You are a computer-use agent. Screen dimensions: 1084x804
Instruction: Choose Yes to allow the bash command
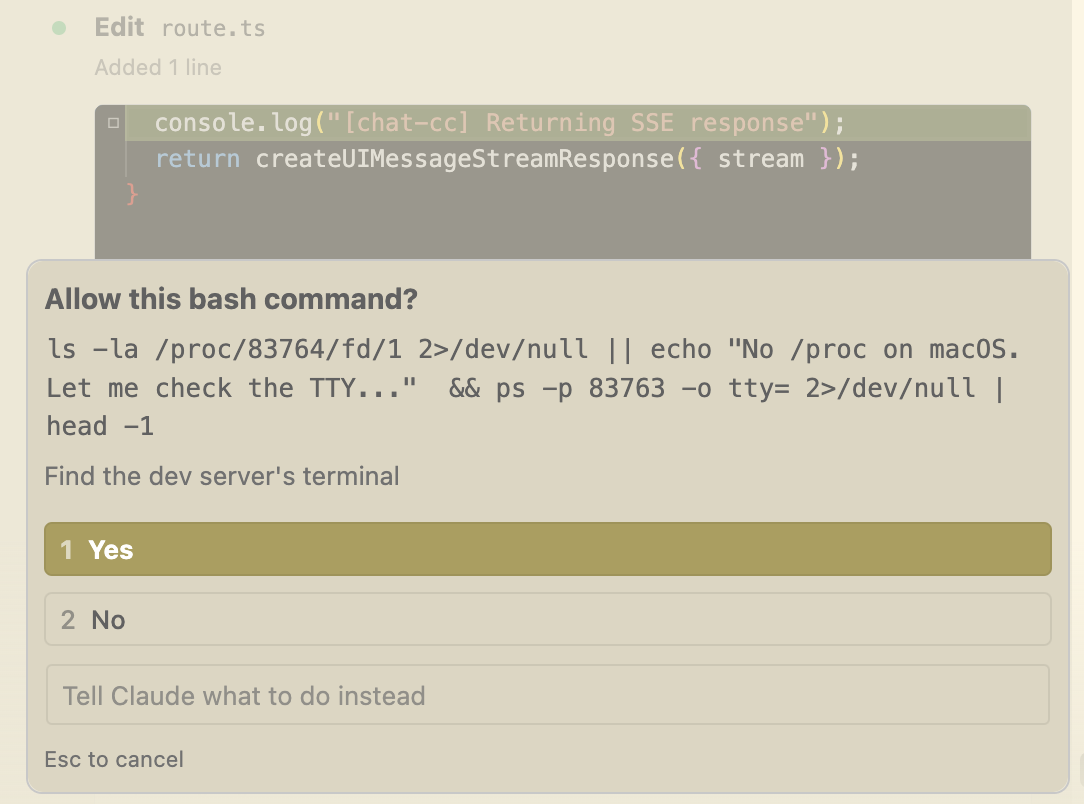(x=547, y=550)
